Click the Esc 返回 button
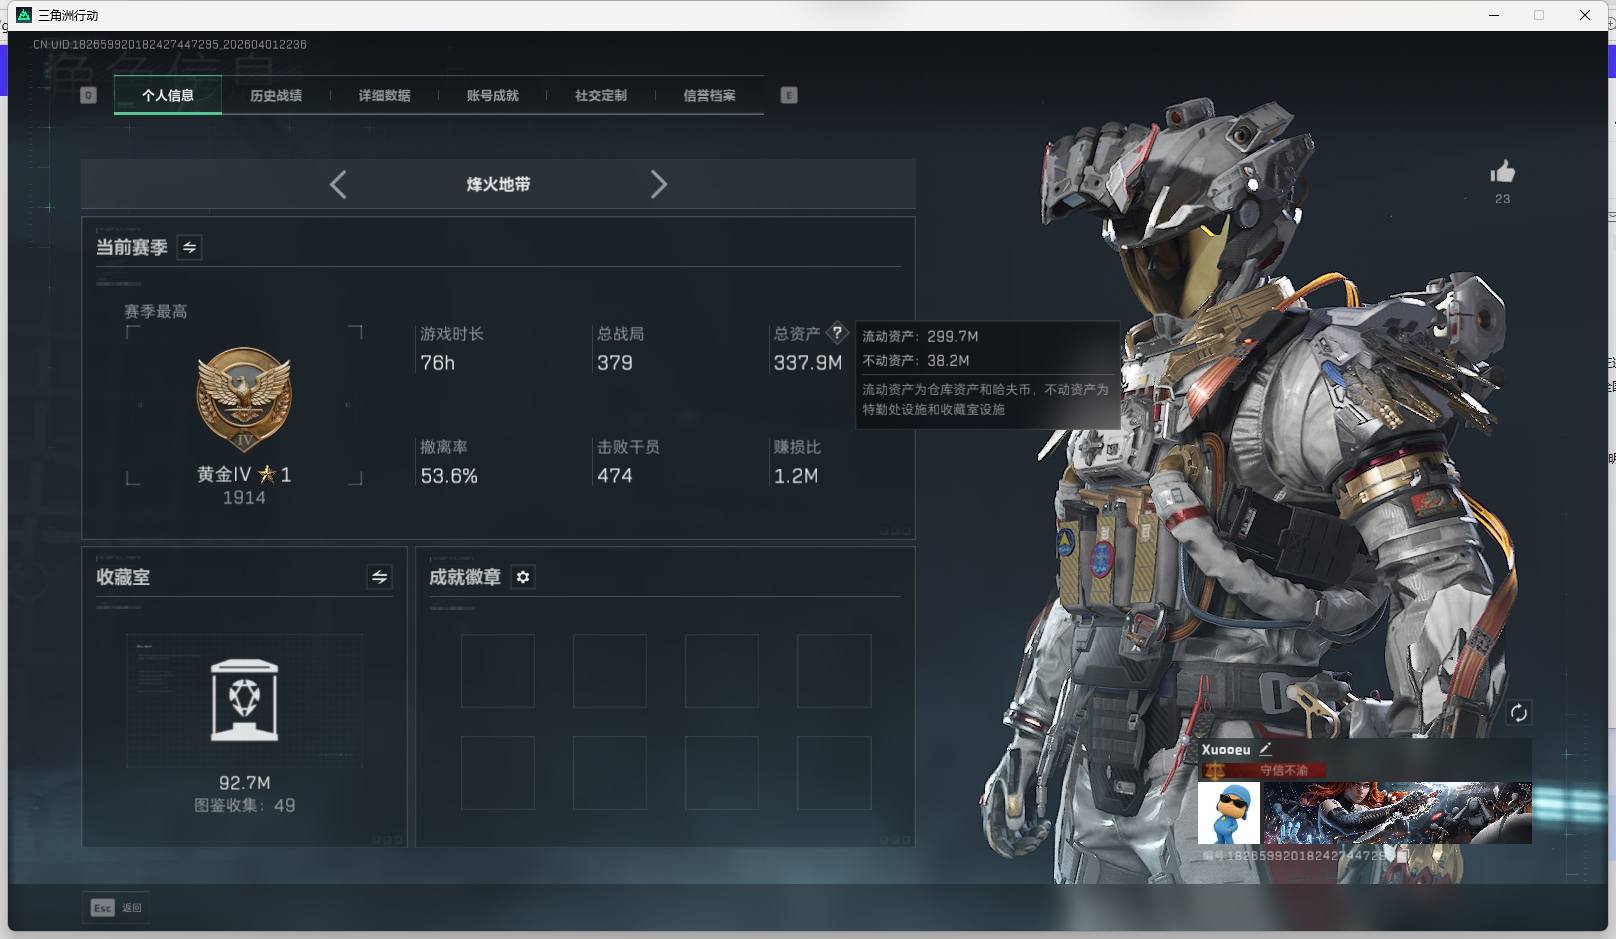This screenshot has height=939, width=1616. point(115,907)
